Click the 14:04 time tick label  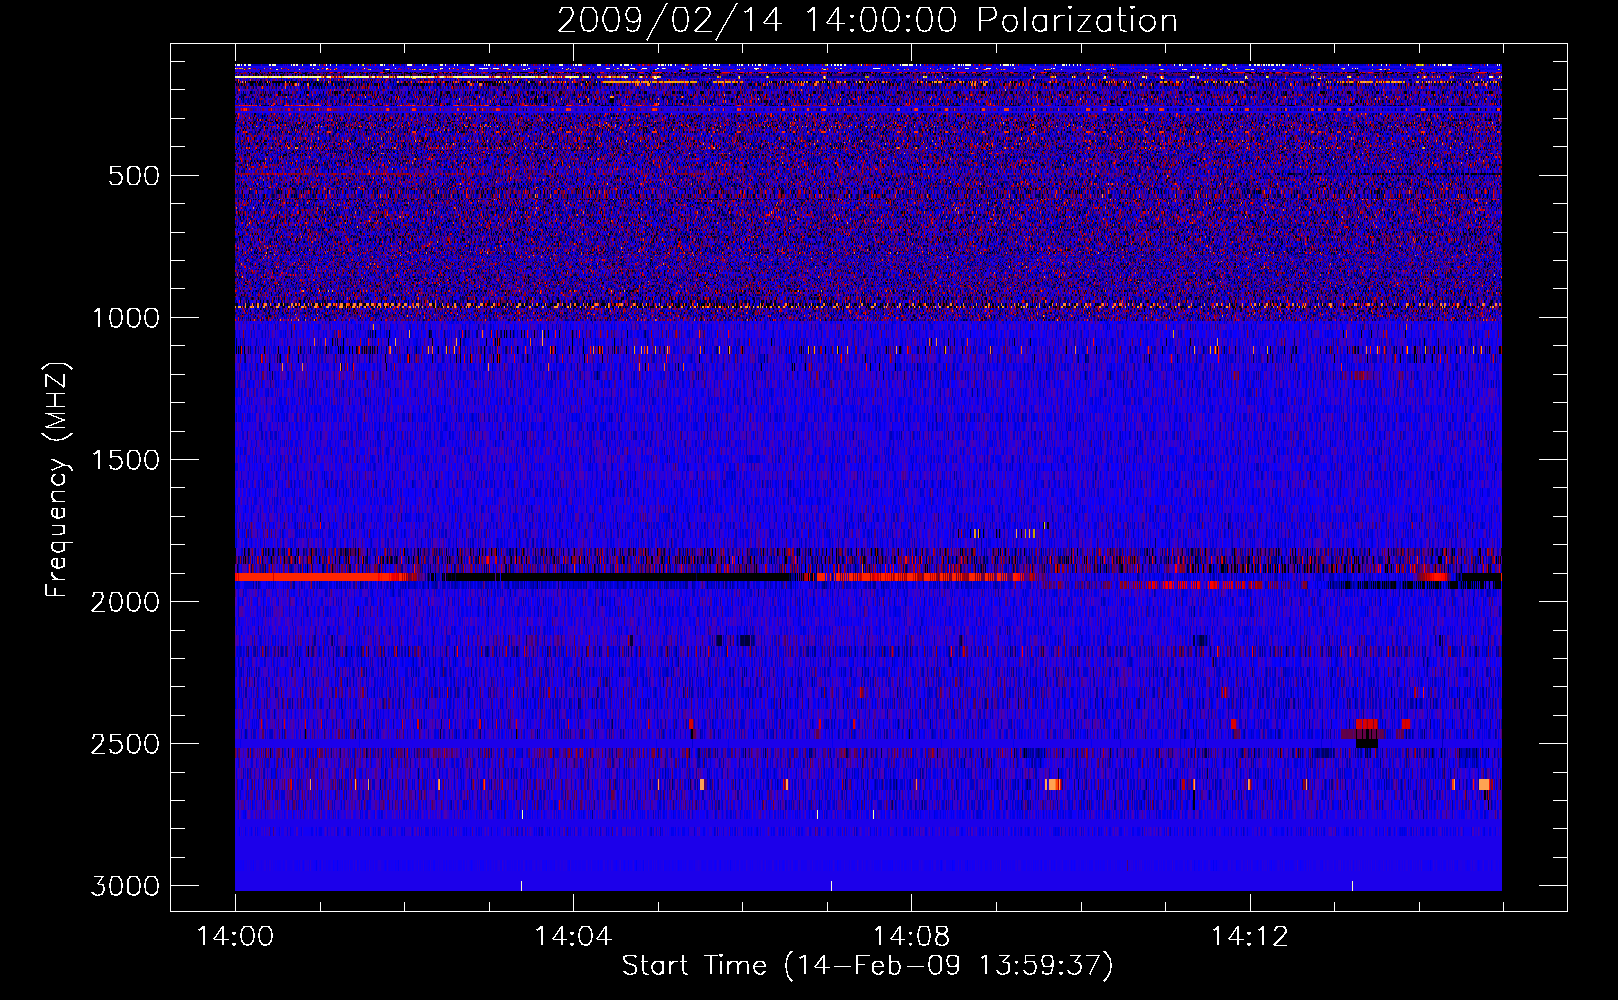pyautogui.click(x=573, y=937)
